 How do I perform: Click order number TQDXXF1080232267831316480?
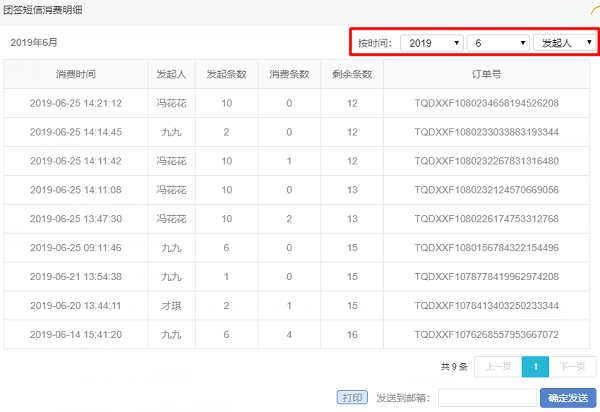pos(486,161)
